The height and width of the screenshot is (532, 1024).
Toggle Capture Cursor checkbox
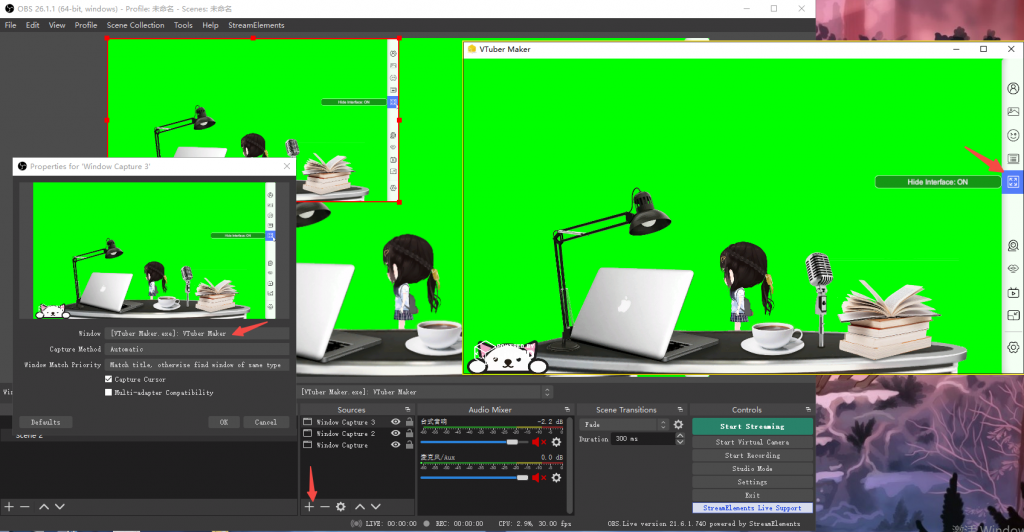(x=108, y=379)
